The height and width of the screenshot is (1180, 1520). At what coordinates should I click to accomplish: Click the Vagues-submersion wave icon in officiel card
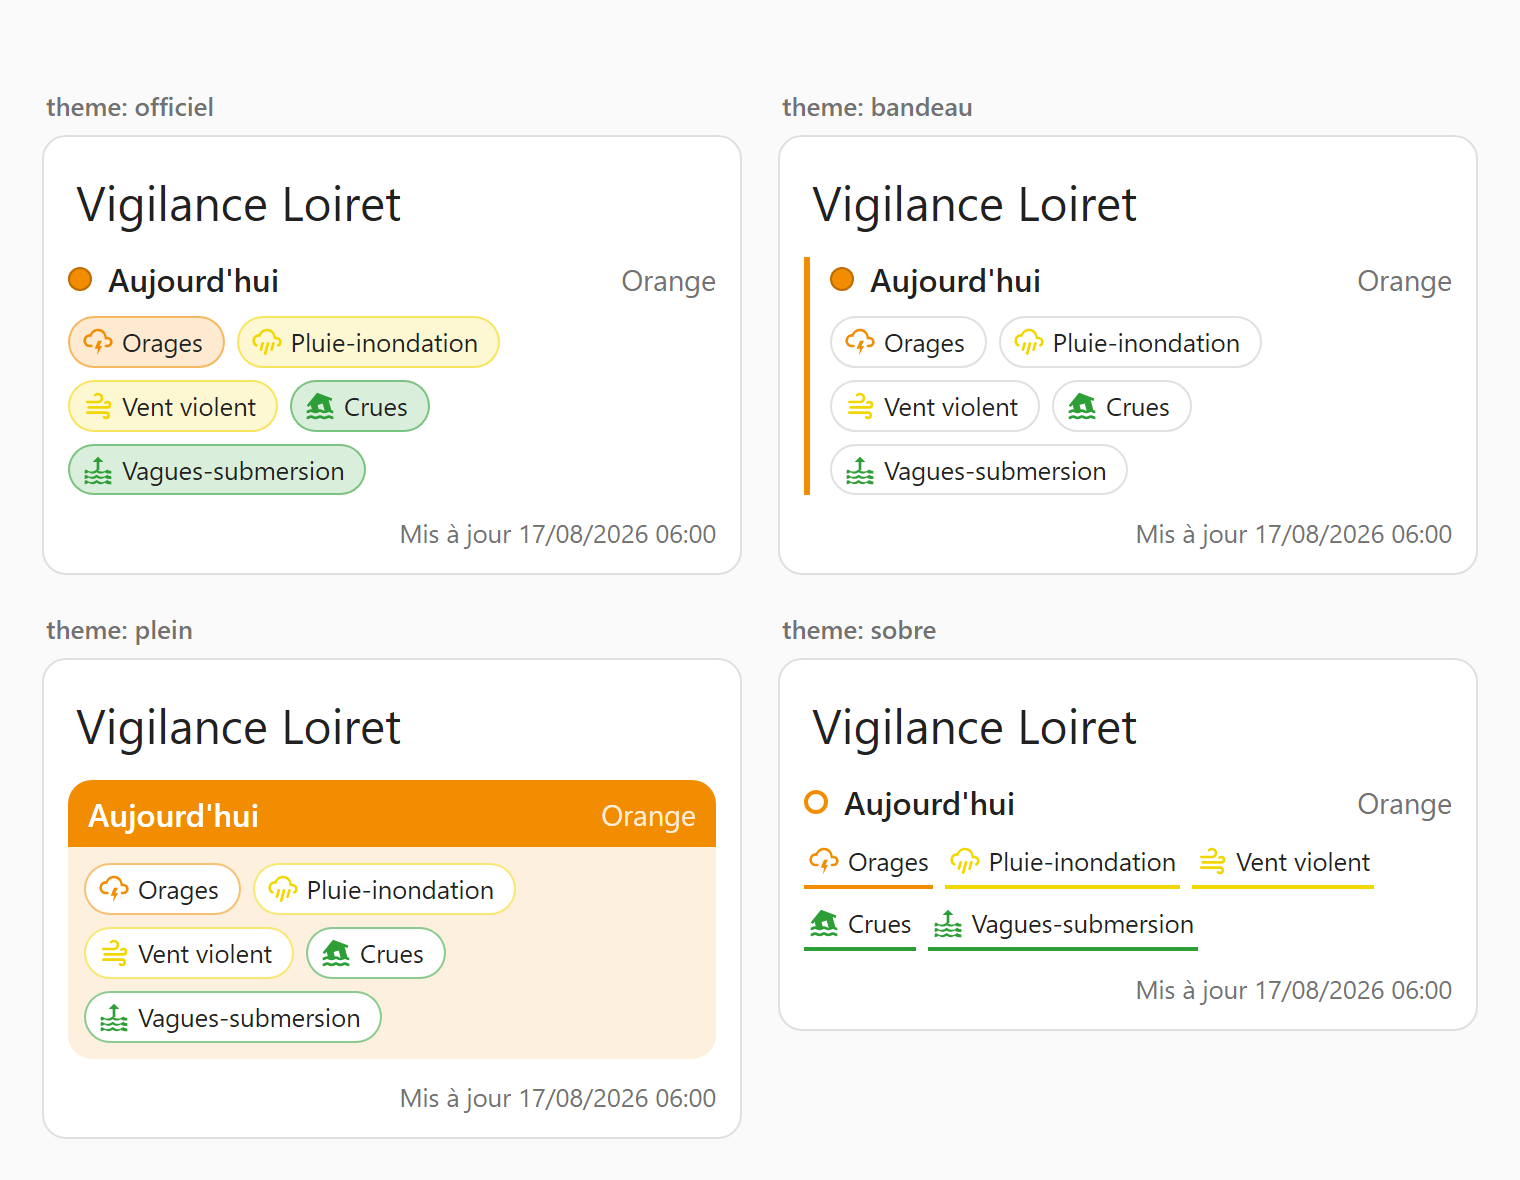pos(98,471)
